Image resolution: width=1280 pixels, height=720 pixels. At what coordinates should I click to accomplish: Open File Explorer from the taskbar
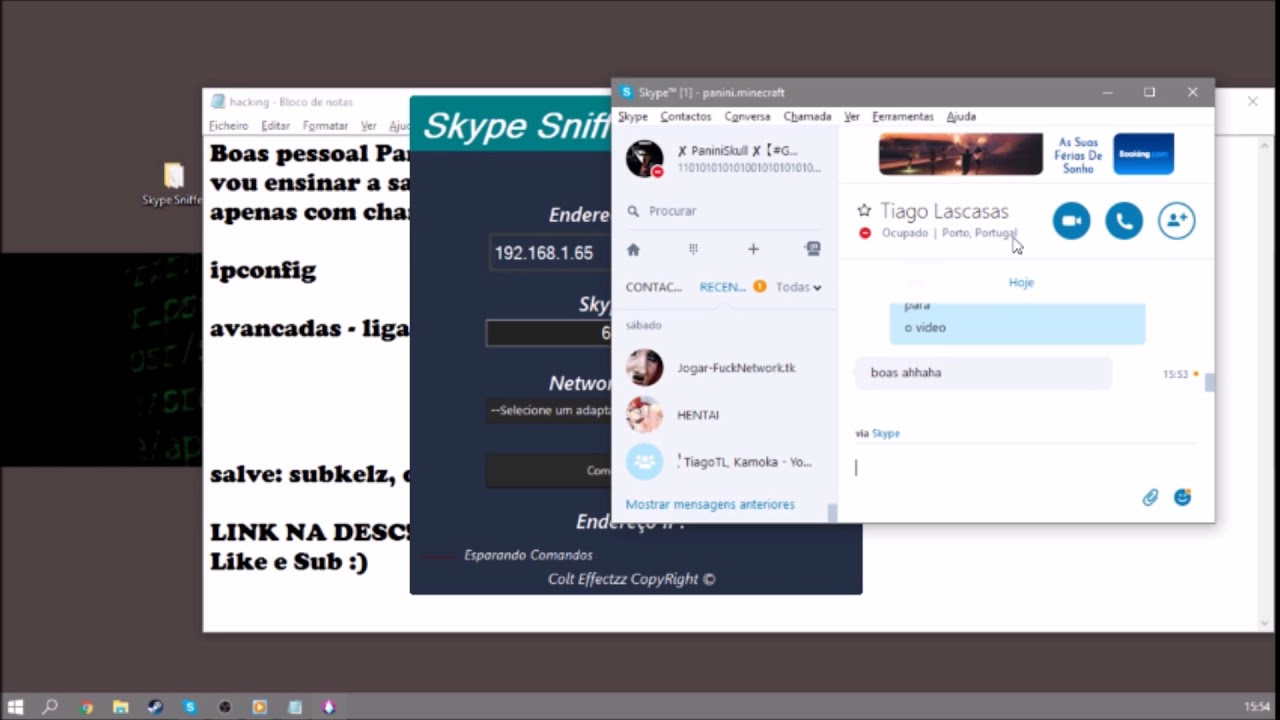(x=120, y=707)
